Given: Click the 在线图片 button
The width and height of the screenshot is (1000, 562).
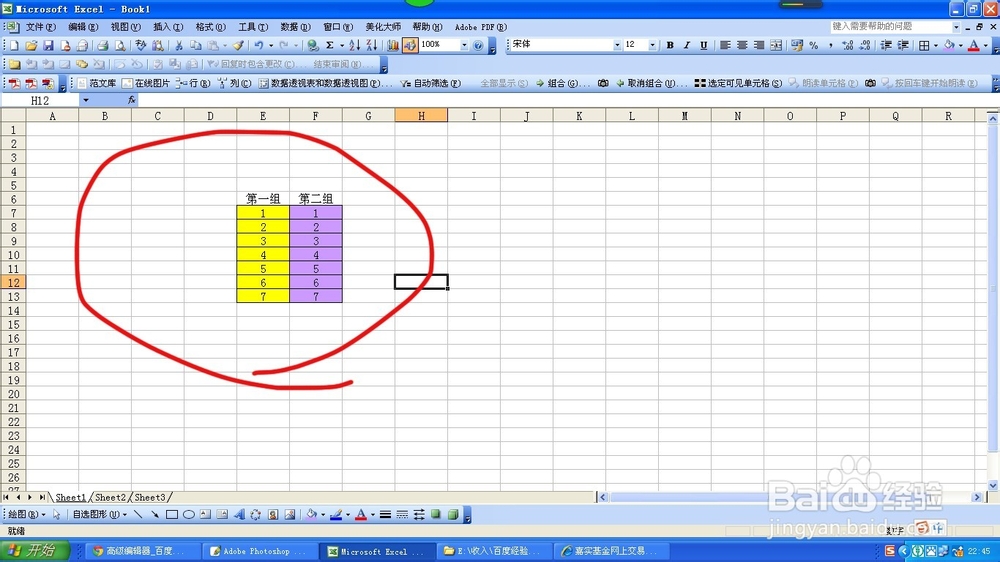Looking at the screenshot, I should coord(146,83).
